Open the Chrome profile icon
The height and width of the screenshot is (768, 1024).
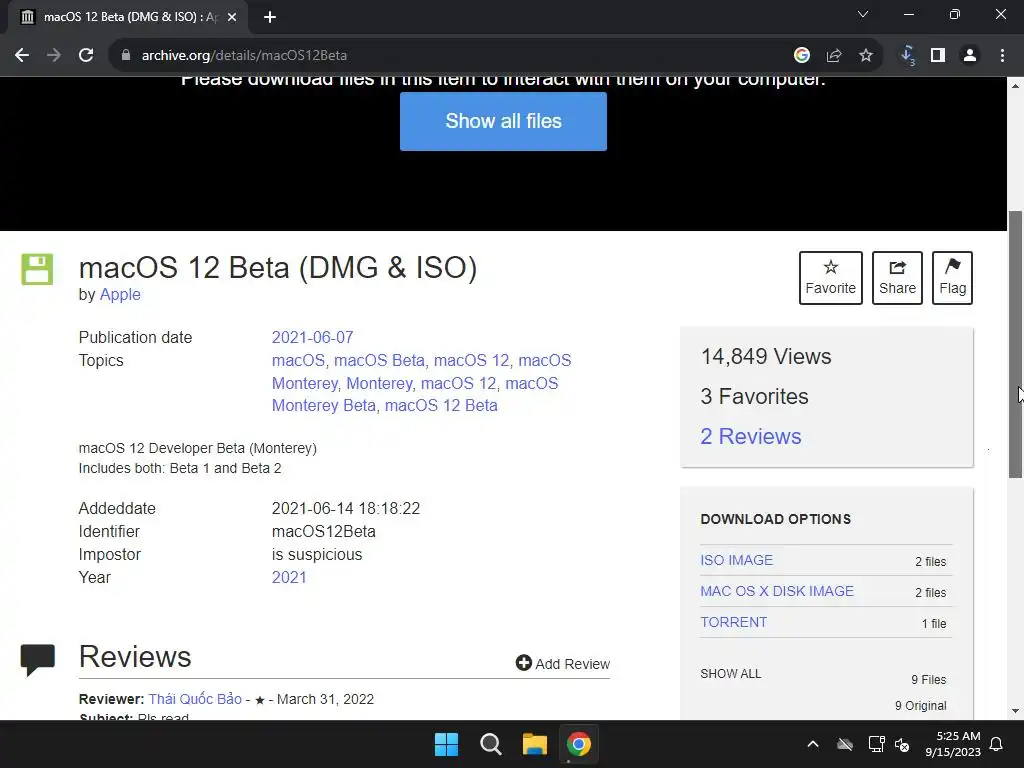970,56
